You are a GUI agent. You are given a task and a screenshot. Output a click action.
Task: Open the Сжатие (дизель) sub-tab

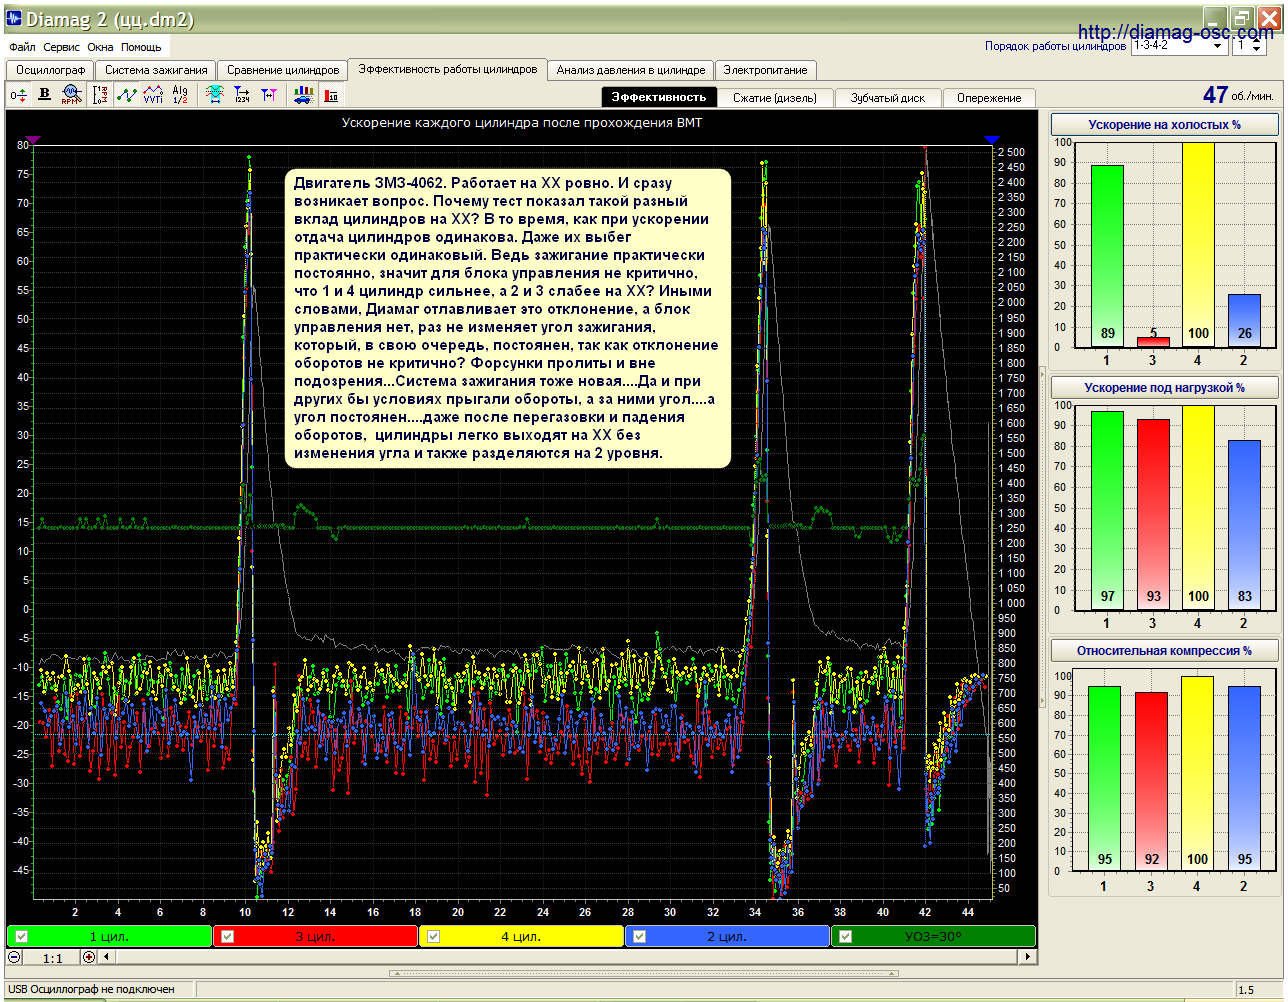[x=775, y=98]
